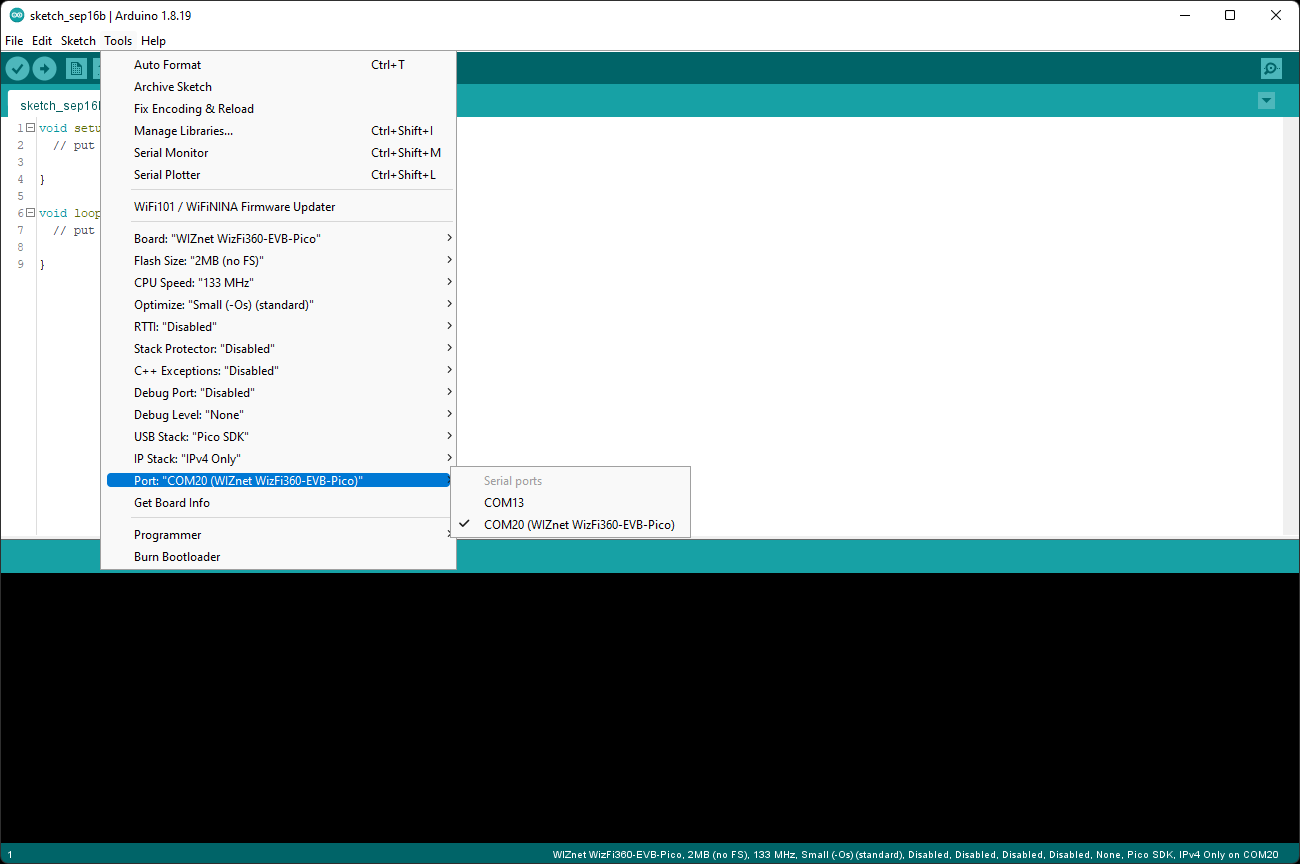Click the Upload arrow toolbar button

pyautogui.click(x=44, y=68)
